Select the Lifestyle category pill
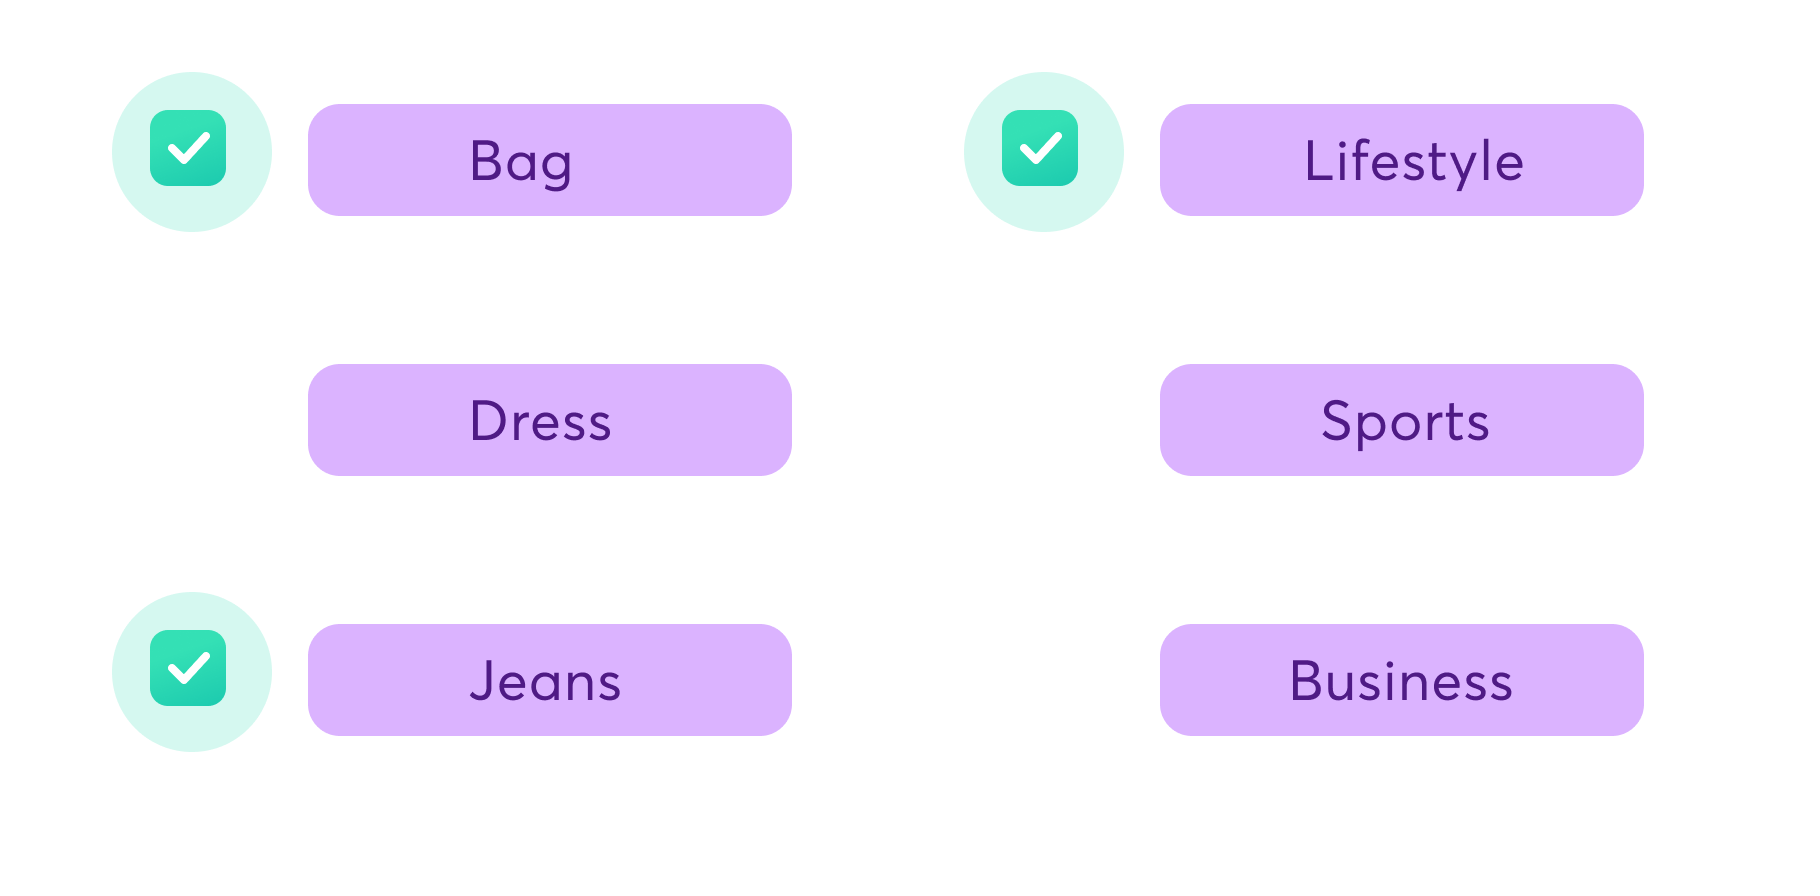This screenshot has width=1820, height=896. (x=1402, y=160)
